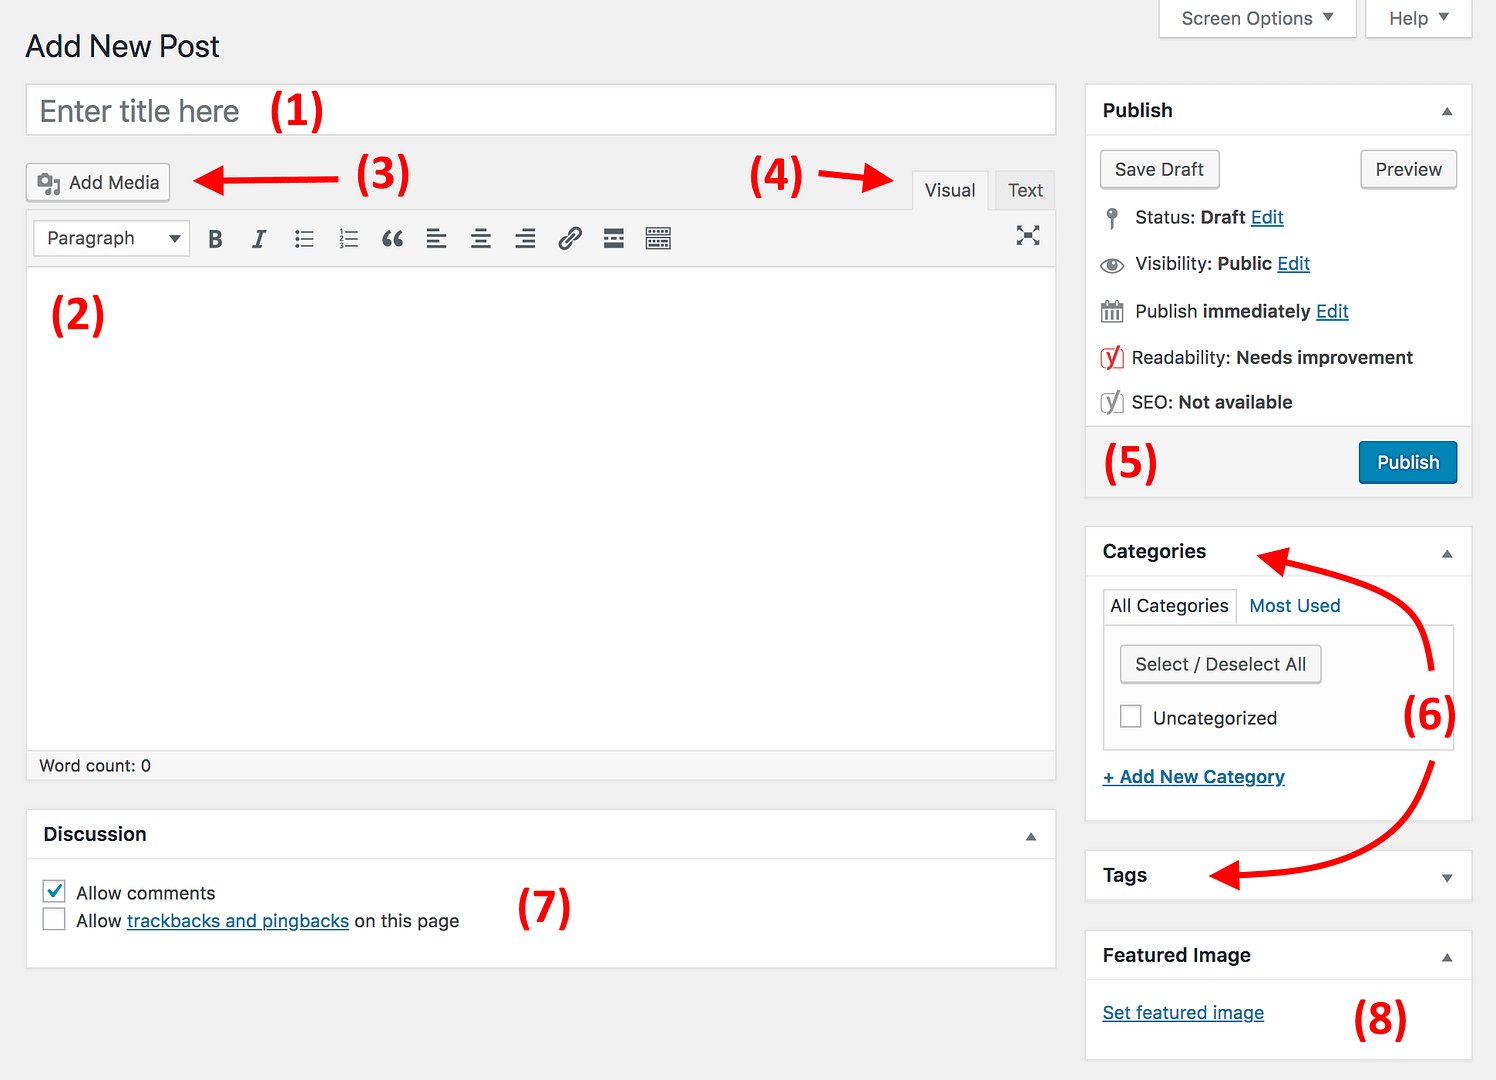Viewport: 1496px width, 1080px height.
Task: Click Set featured image
Action: coord(1182,1012)
